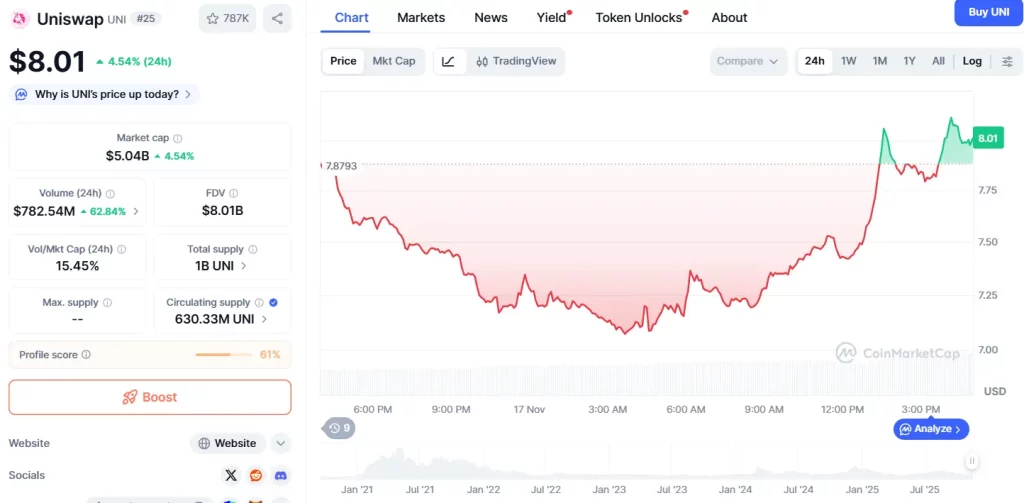1024x503 pixels.
Task: Open 'Why is UNI's price up today?'
Action: point(104,95)
